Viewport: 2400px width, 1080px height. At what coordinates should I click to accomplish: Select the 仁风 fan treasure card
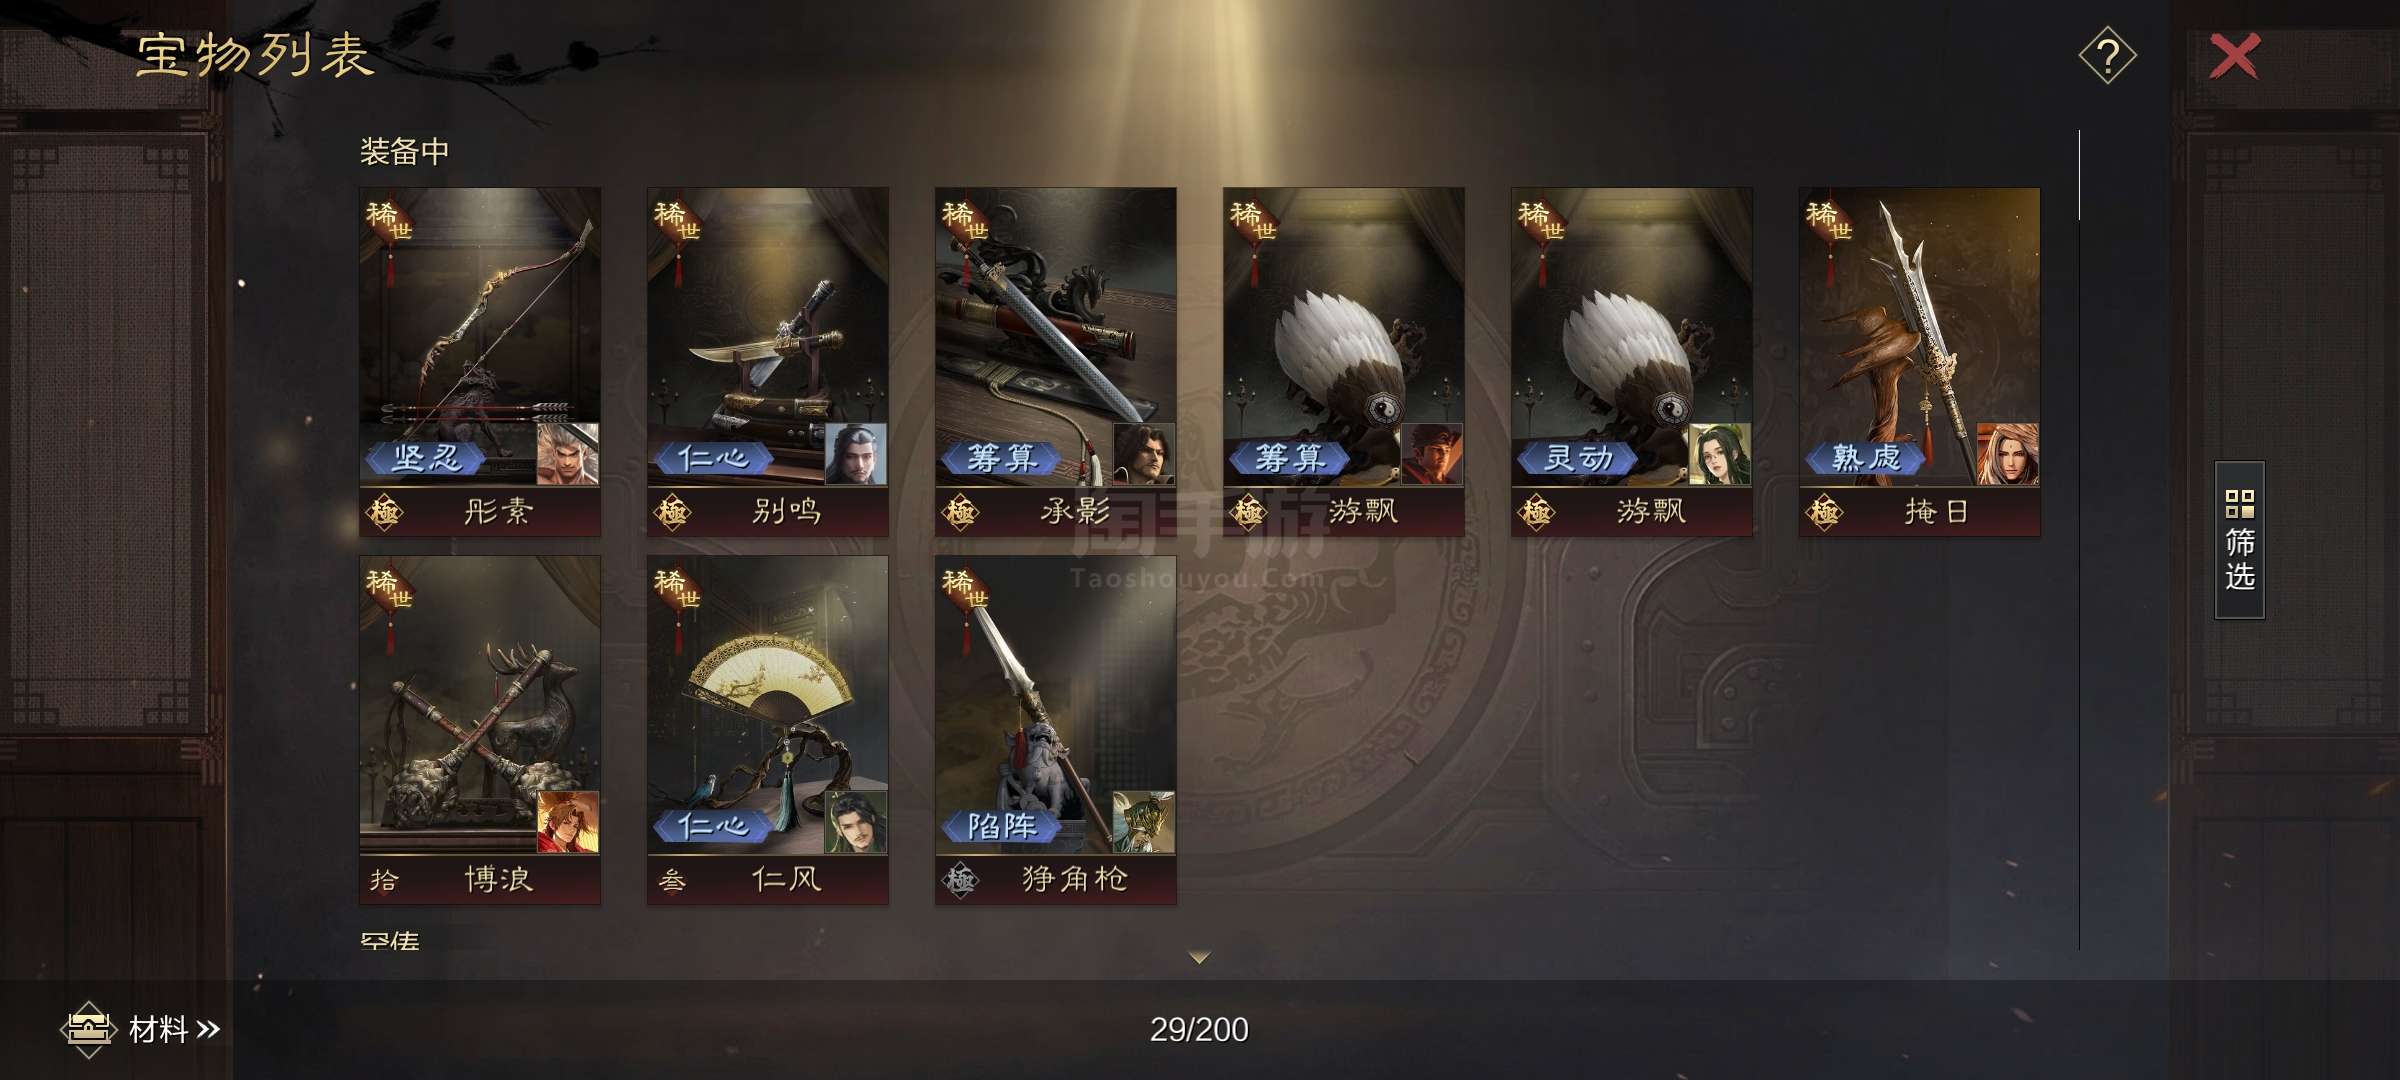tap(768, 730)
